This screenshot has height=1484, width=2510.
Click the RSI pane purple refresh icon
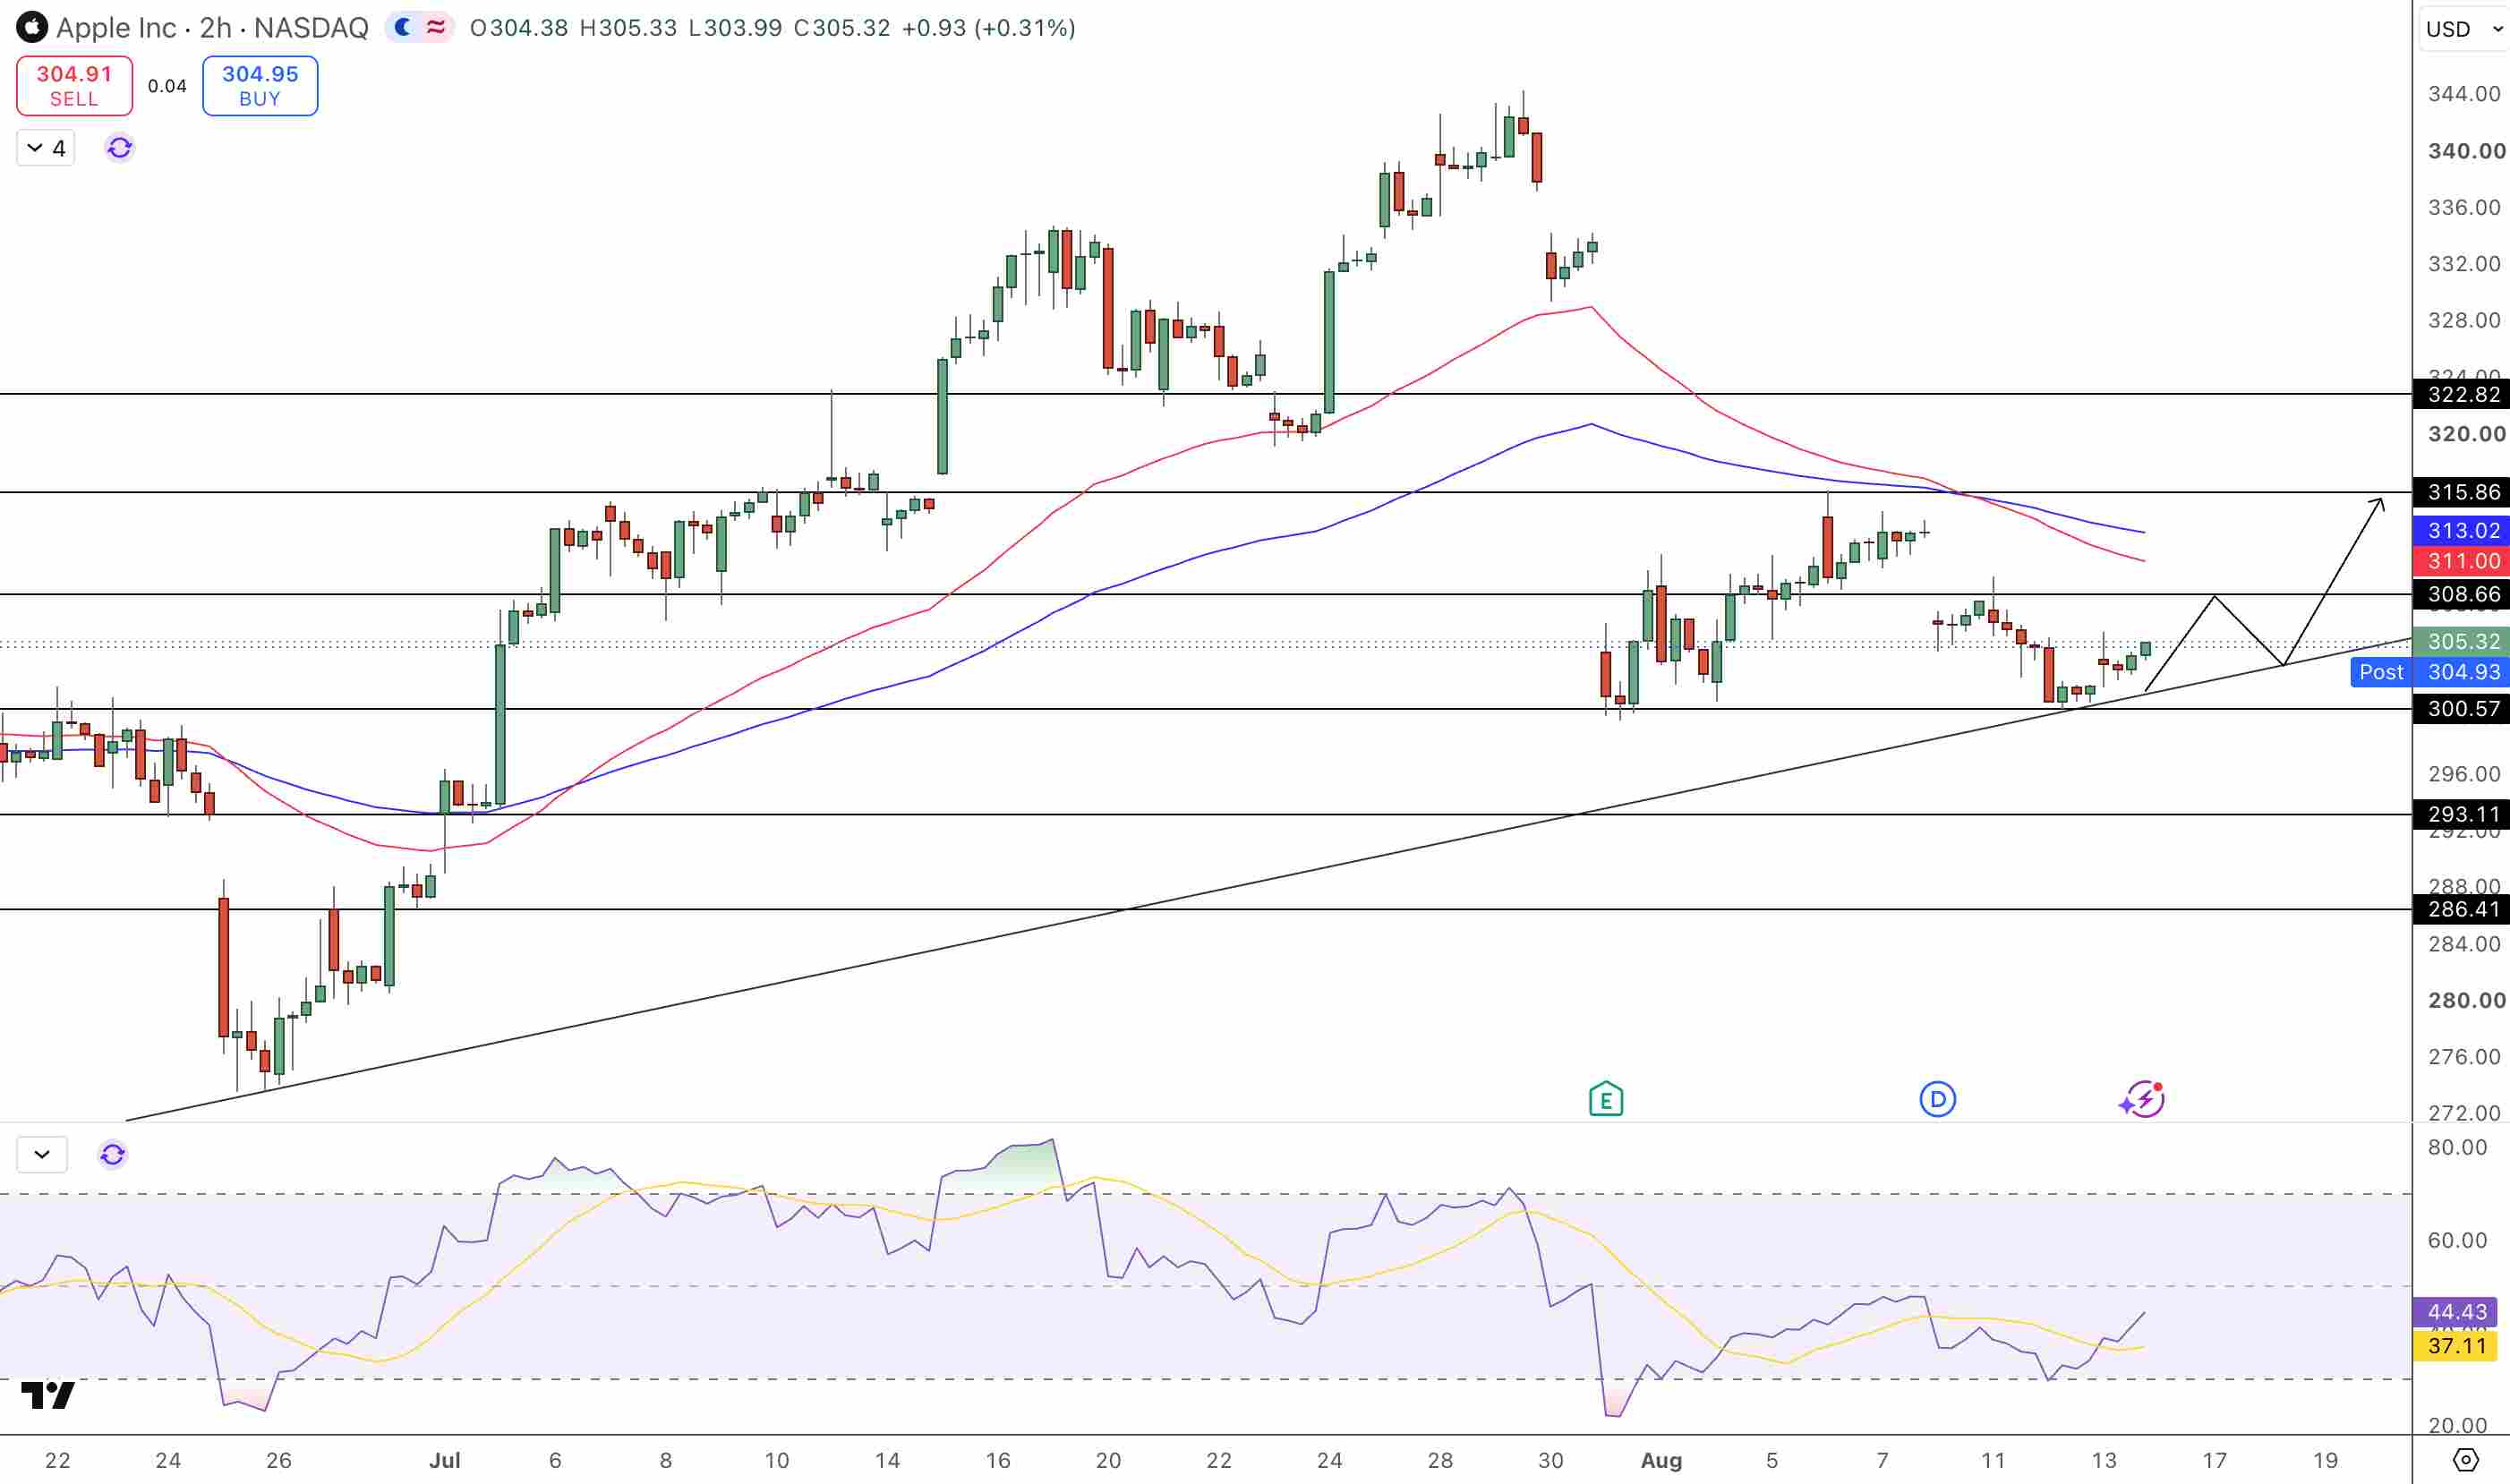(x=113, y=1154)
